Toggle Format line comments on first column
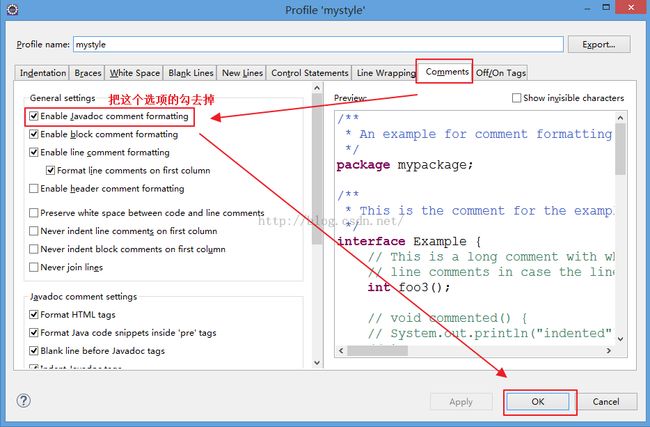Image resolution: width=650 pixels, height=427 pixels. click(x=51, y=170)
